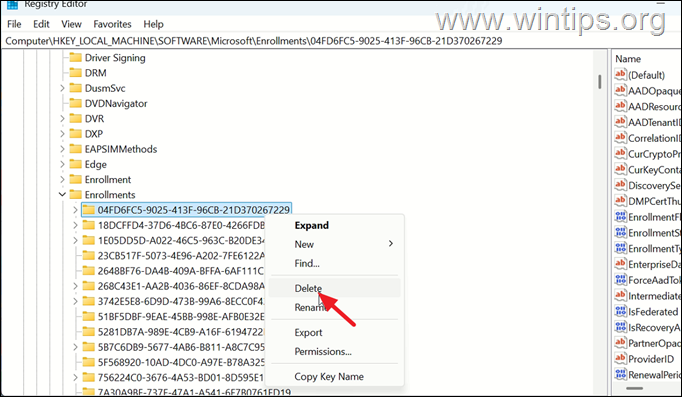The width and height of the screenshot is (682, 397).
Task: Click folder icon of 23CB517F-5073 key
Action: 89,256
